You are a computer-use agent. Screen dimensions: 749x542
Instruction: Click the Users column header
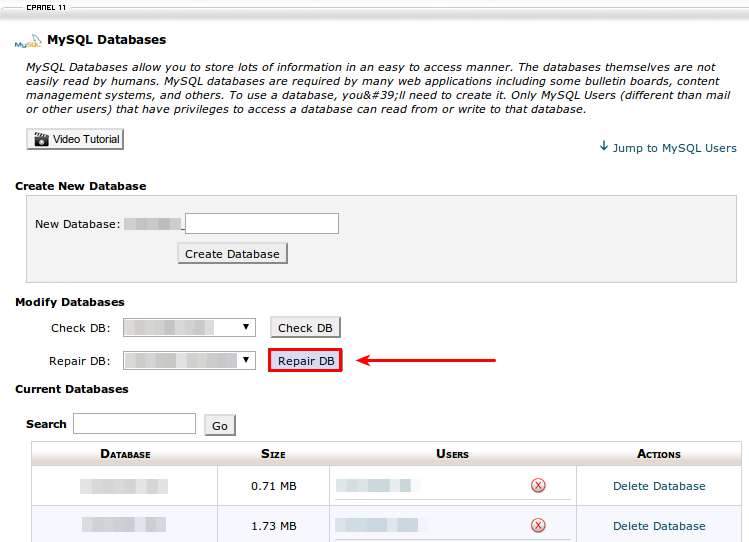coord(452,454)
